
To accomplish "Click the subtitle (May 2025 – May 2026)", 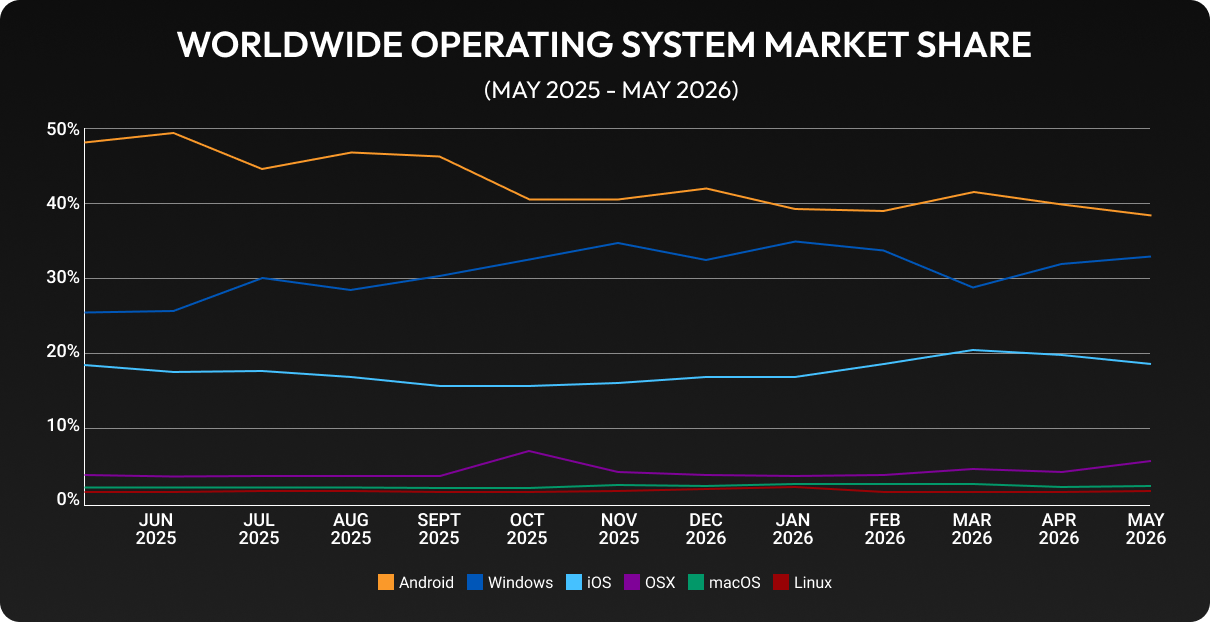I will click(x=611, y=91).
